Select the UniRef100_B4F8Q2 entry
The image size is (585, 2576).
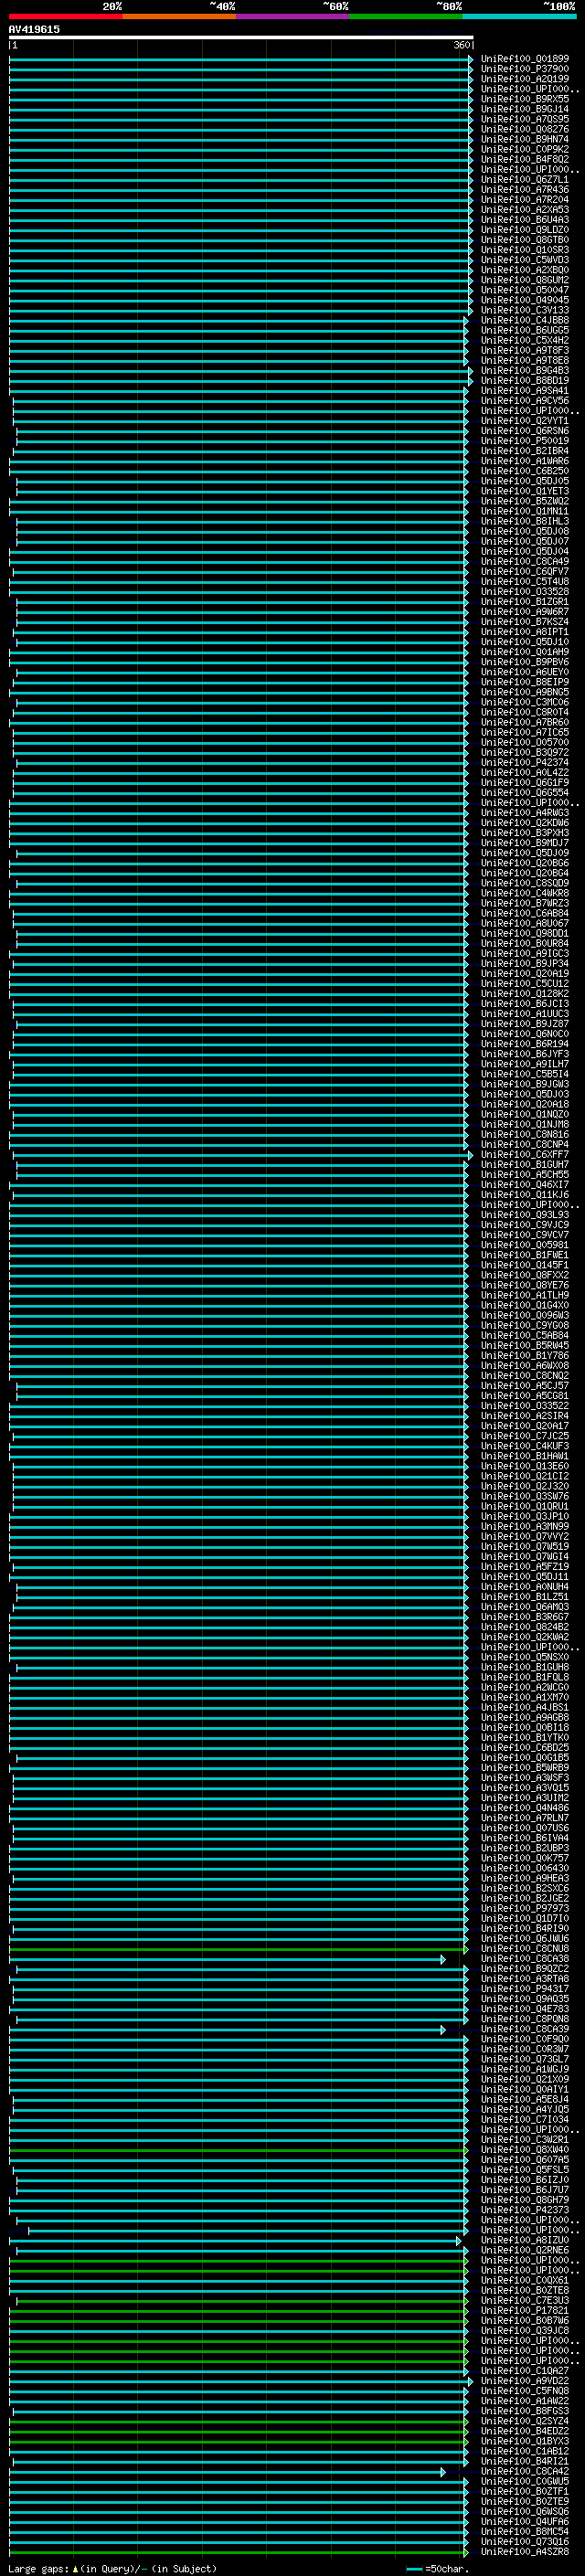[x=524, y=159]
